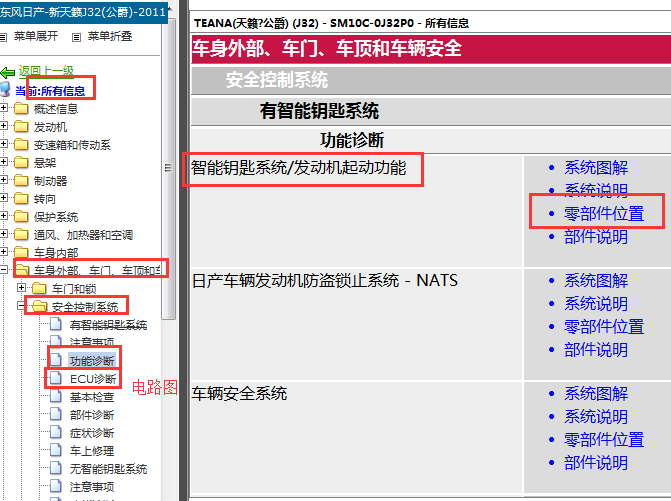Select the 功能诊断 tree entry
Image resolution: width=671 pixels, height=501 pixels.
coord(92,361)
